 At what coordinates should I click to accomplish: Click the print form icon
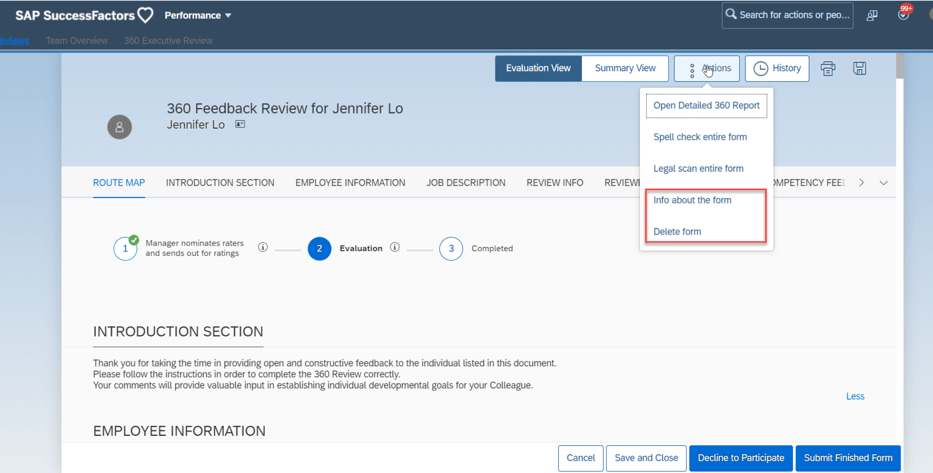pyautogui.click(x=828, y=69)
